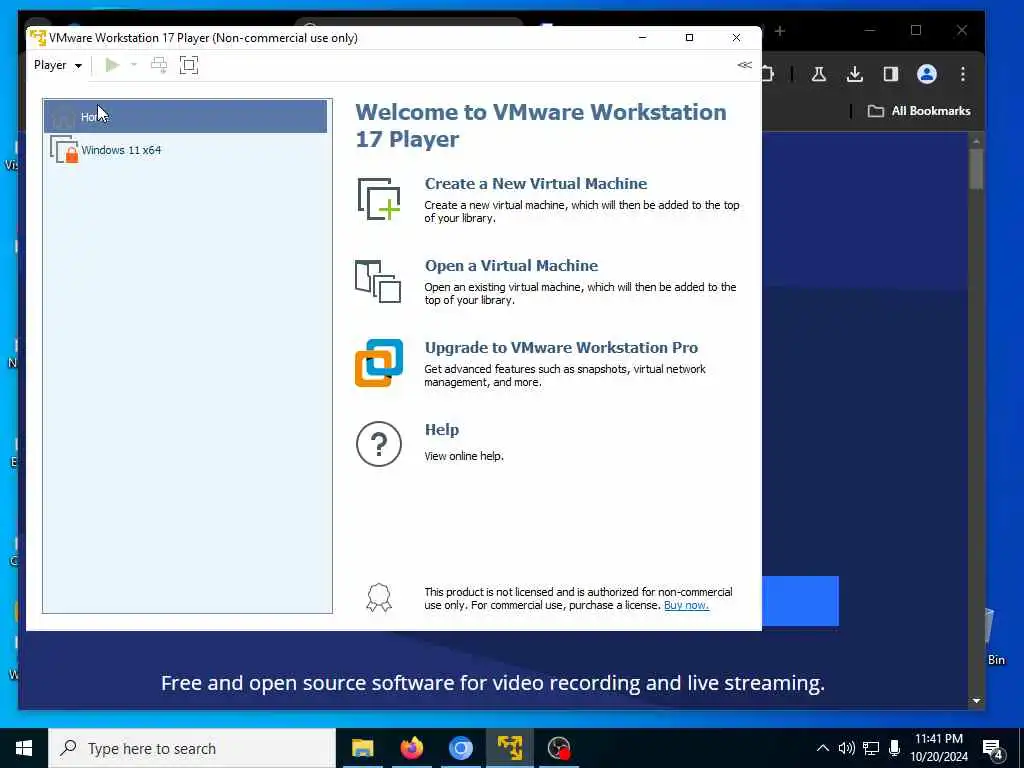Click the Help question mark icon

pos(379,444)
